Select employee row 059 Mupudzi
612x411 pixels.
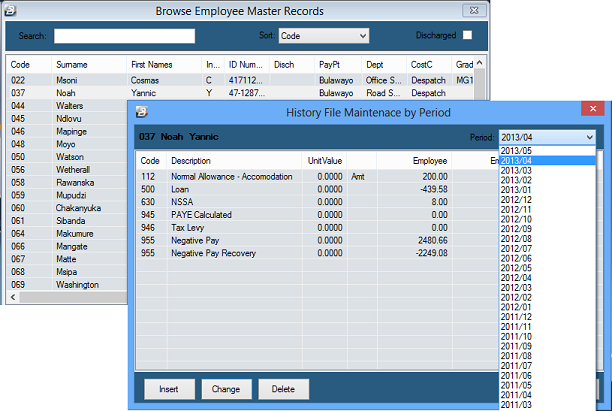[67, 195]
